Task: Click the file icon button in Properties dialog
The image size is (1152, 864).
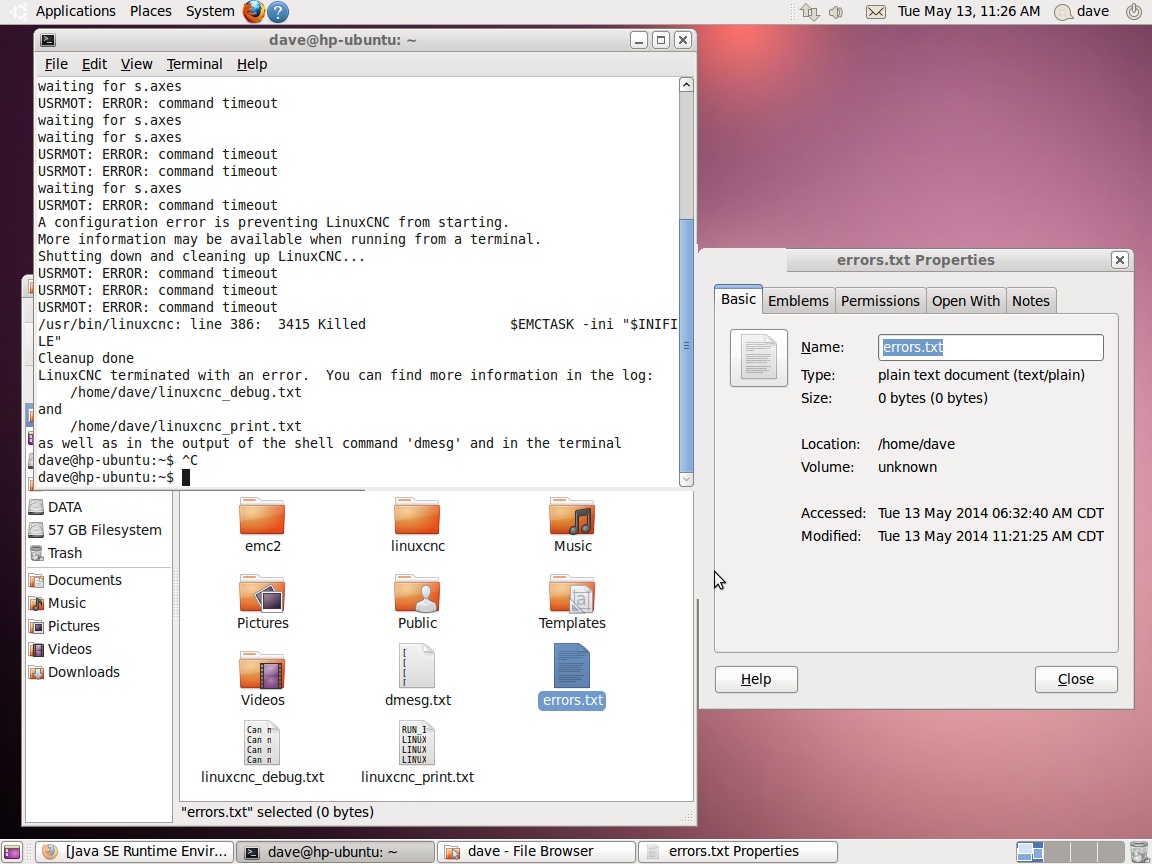Action: tap(759, 358)
